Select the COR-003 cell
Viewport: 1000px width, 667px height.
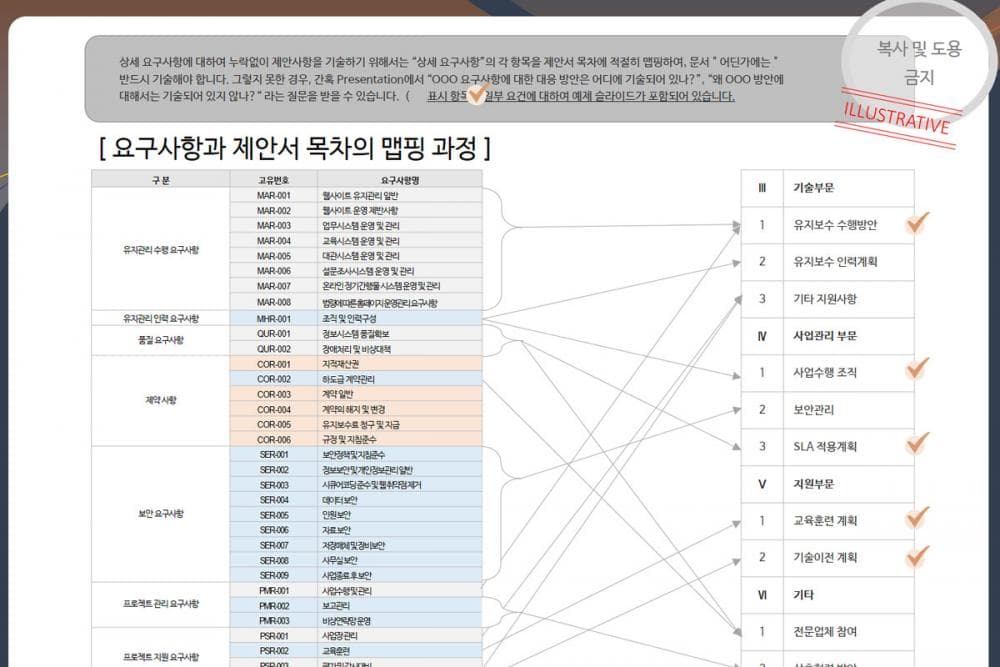coord(274,394)
